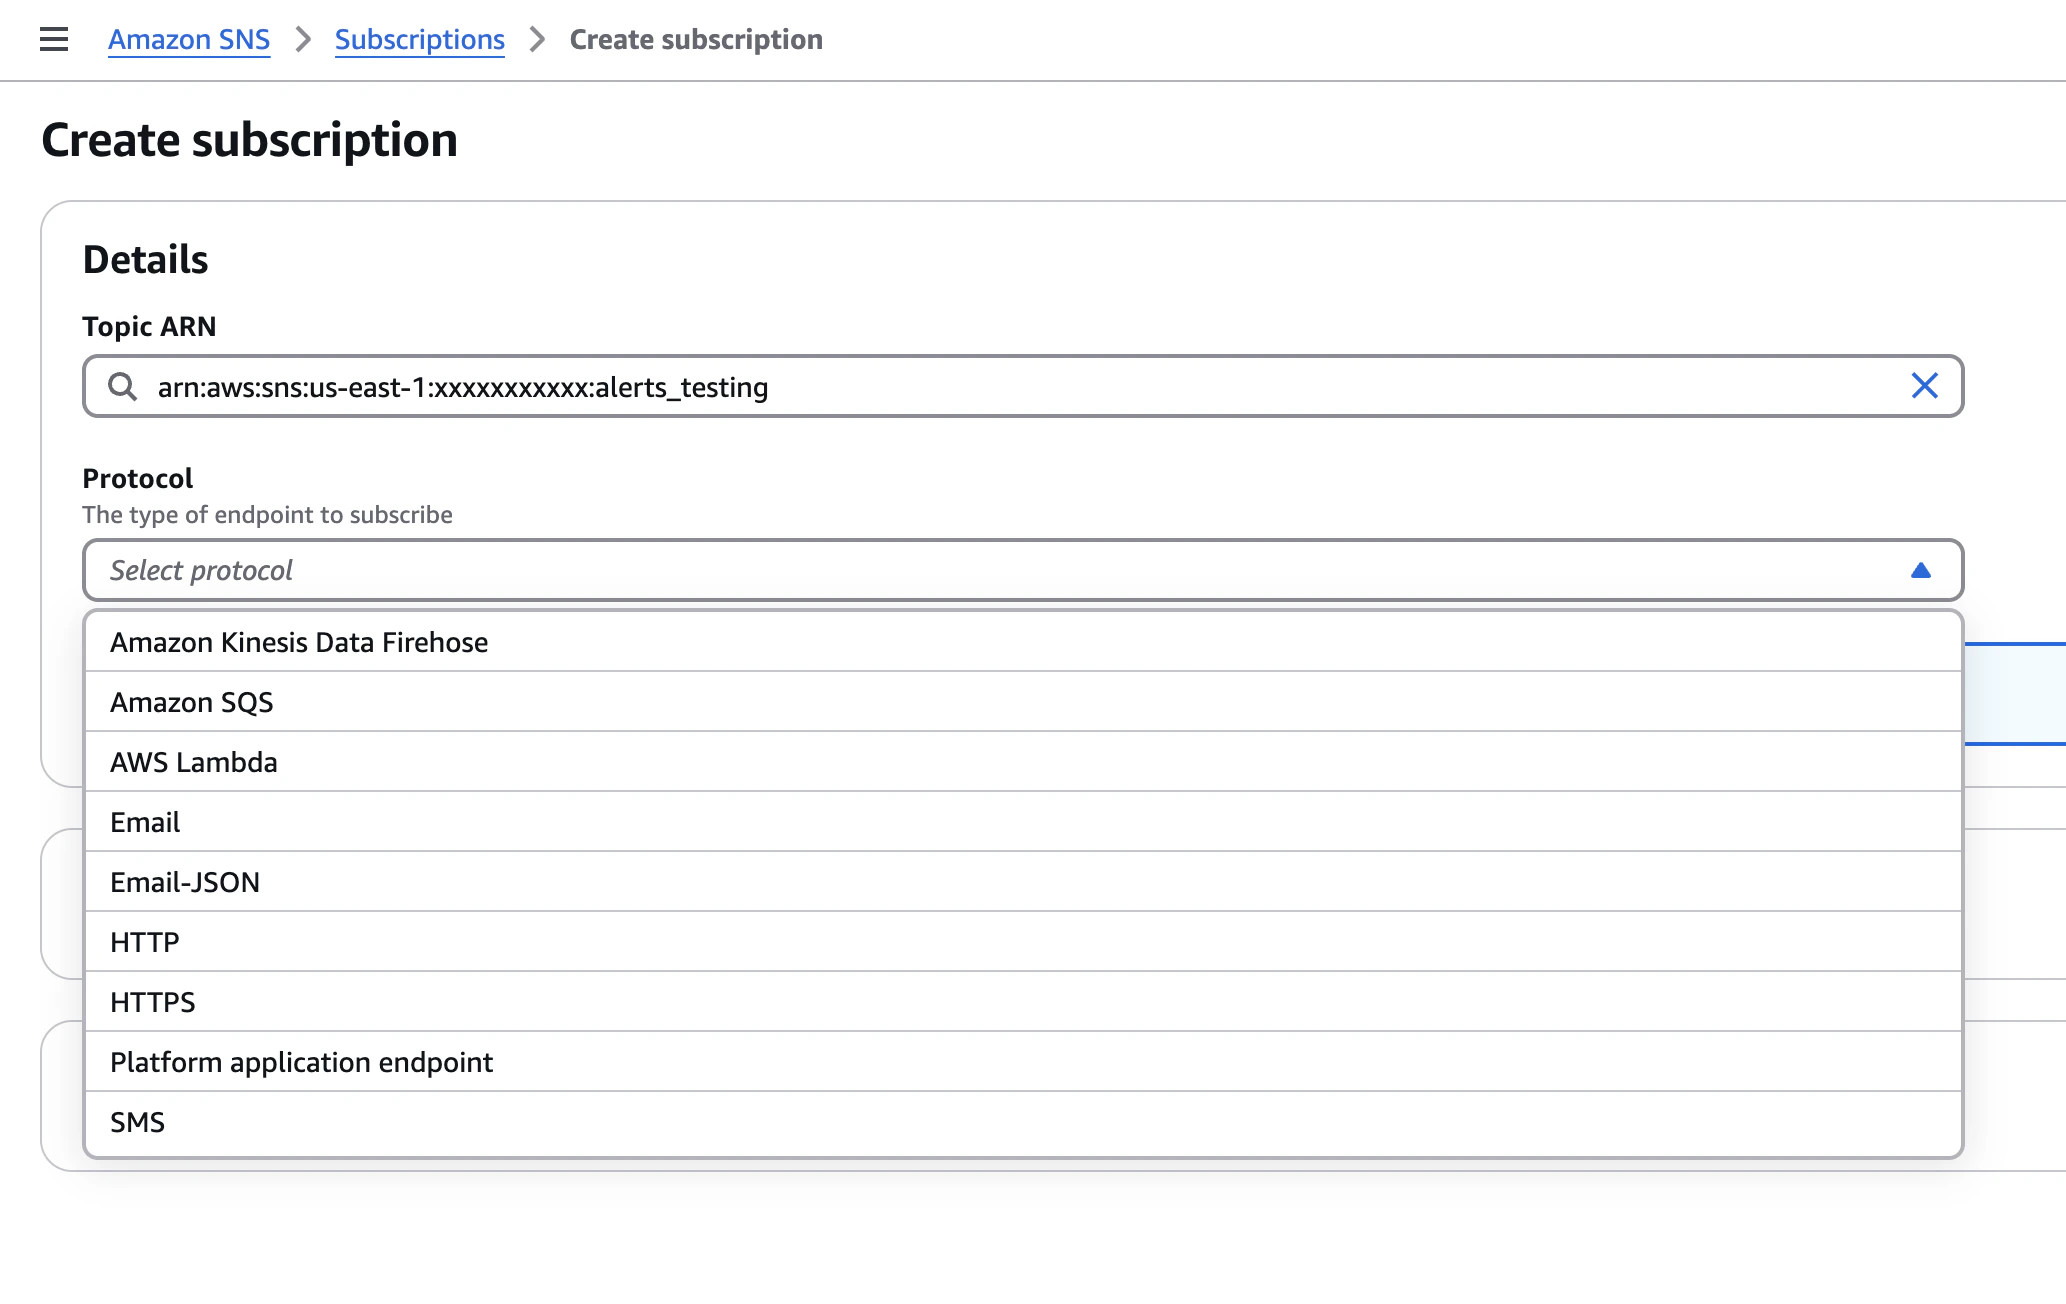2066x1304 pixels.
Task: Collapse the Select protocol dropdown arrow
Action: pos(1920,570)
